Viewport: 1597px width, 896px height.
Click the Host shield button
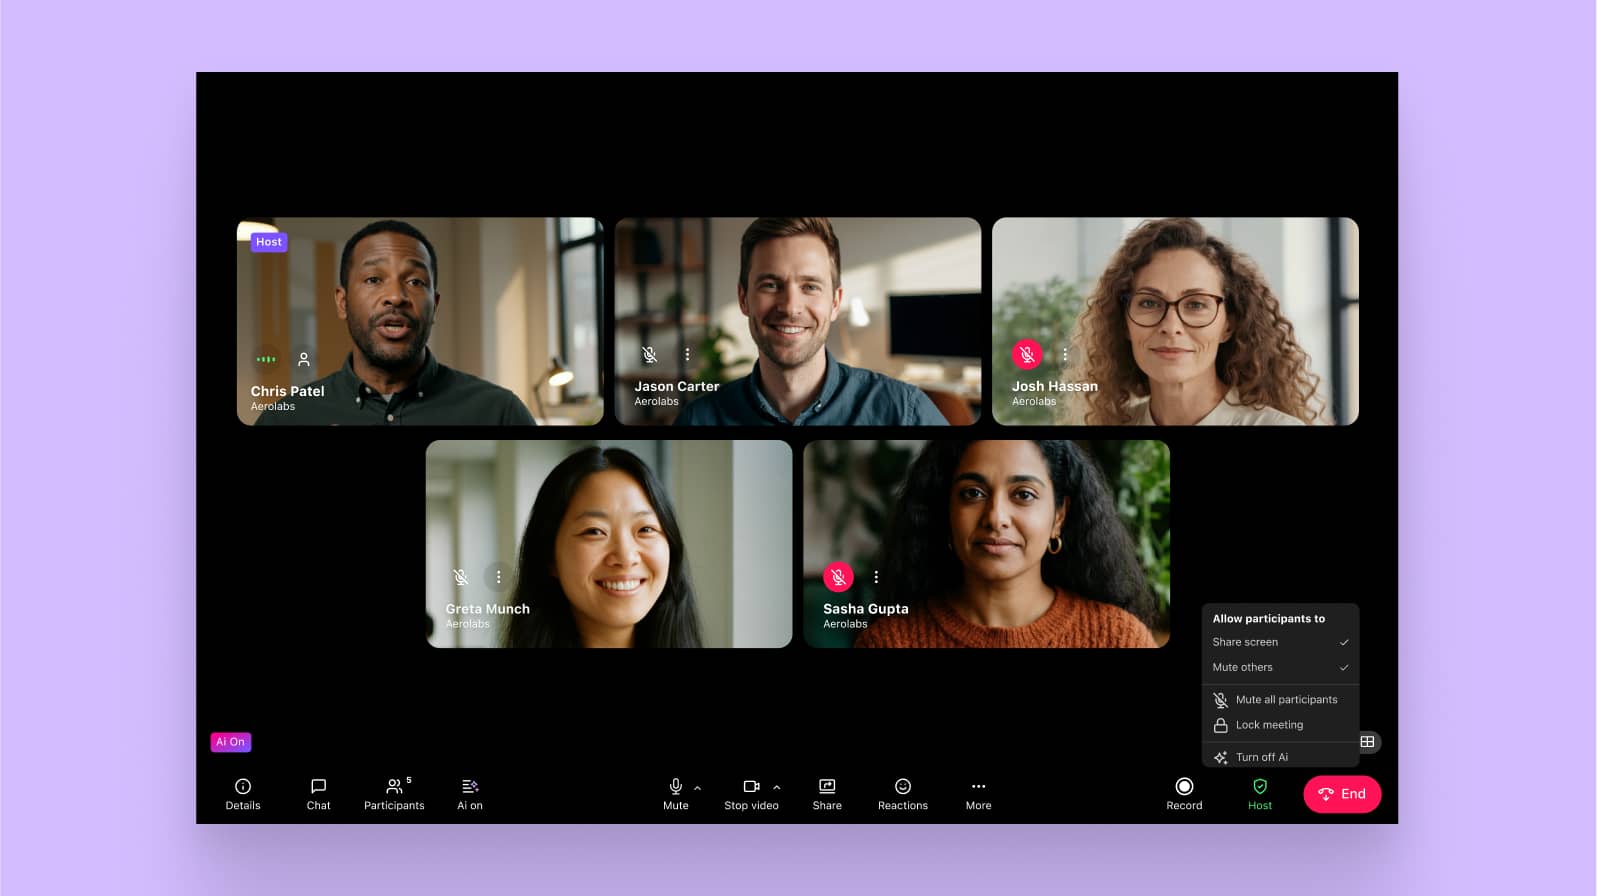pyautogui.click(x=1260, y=794)
